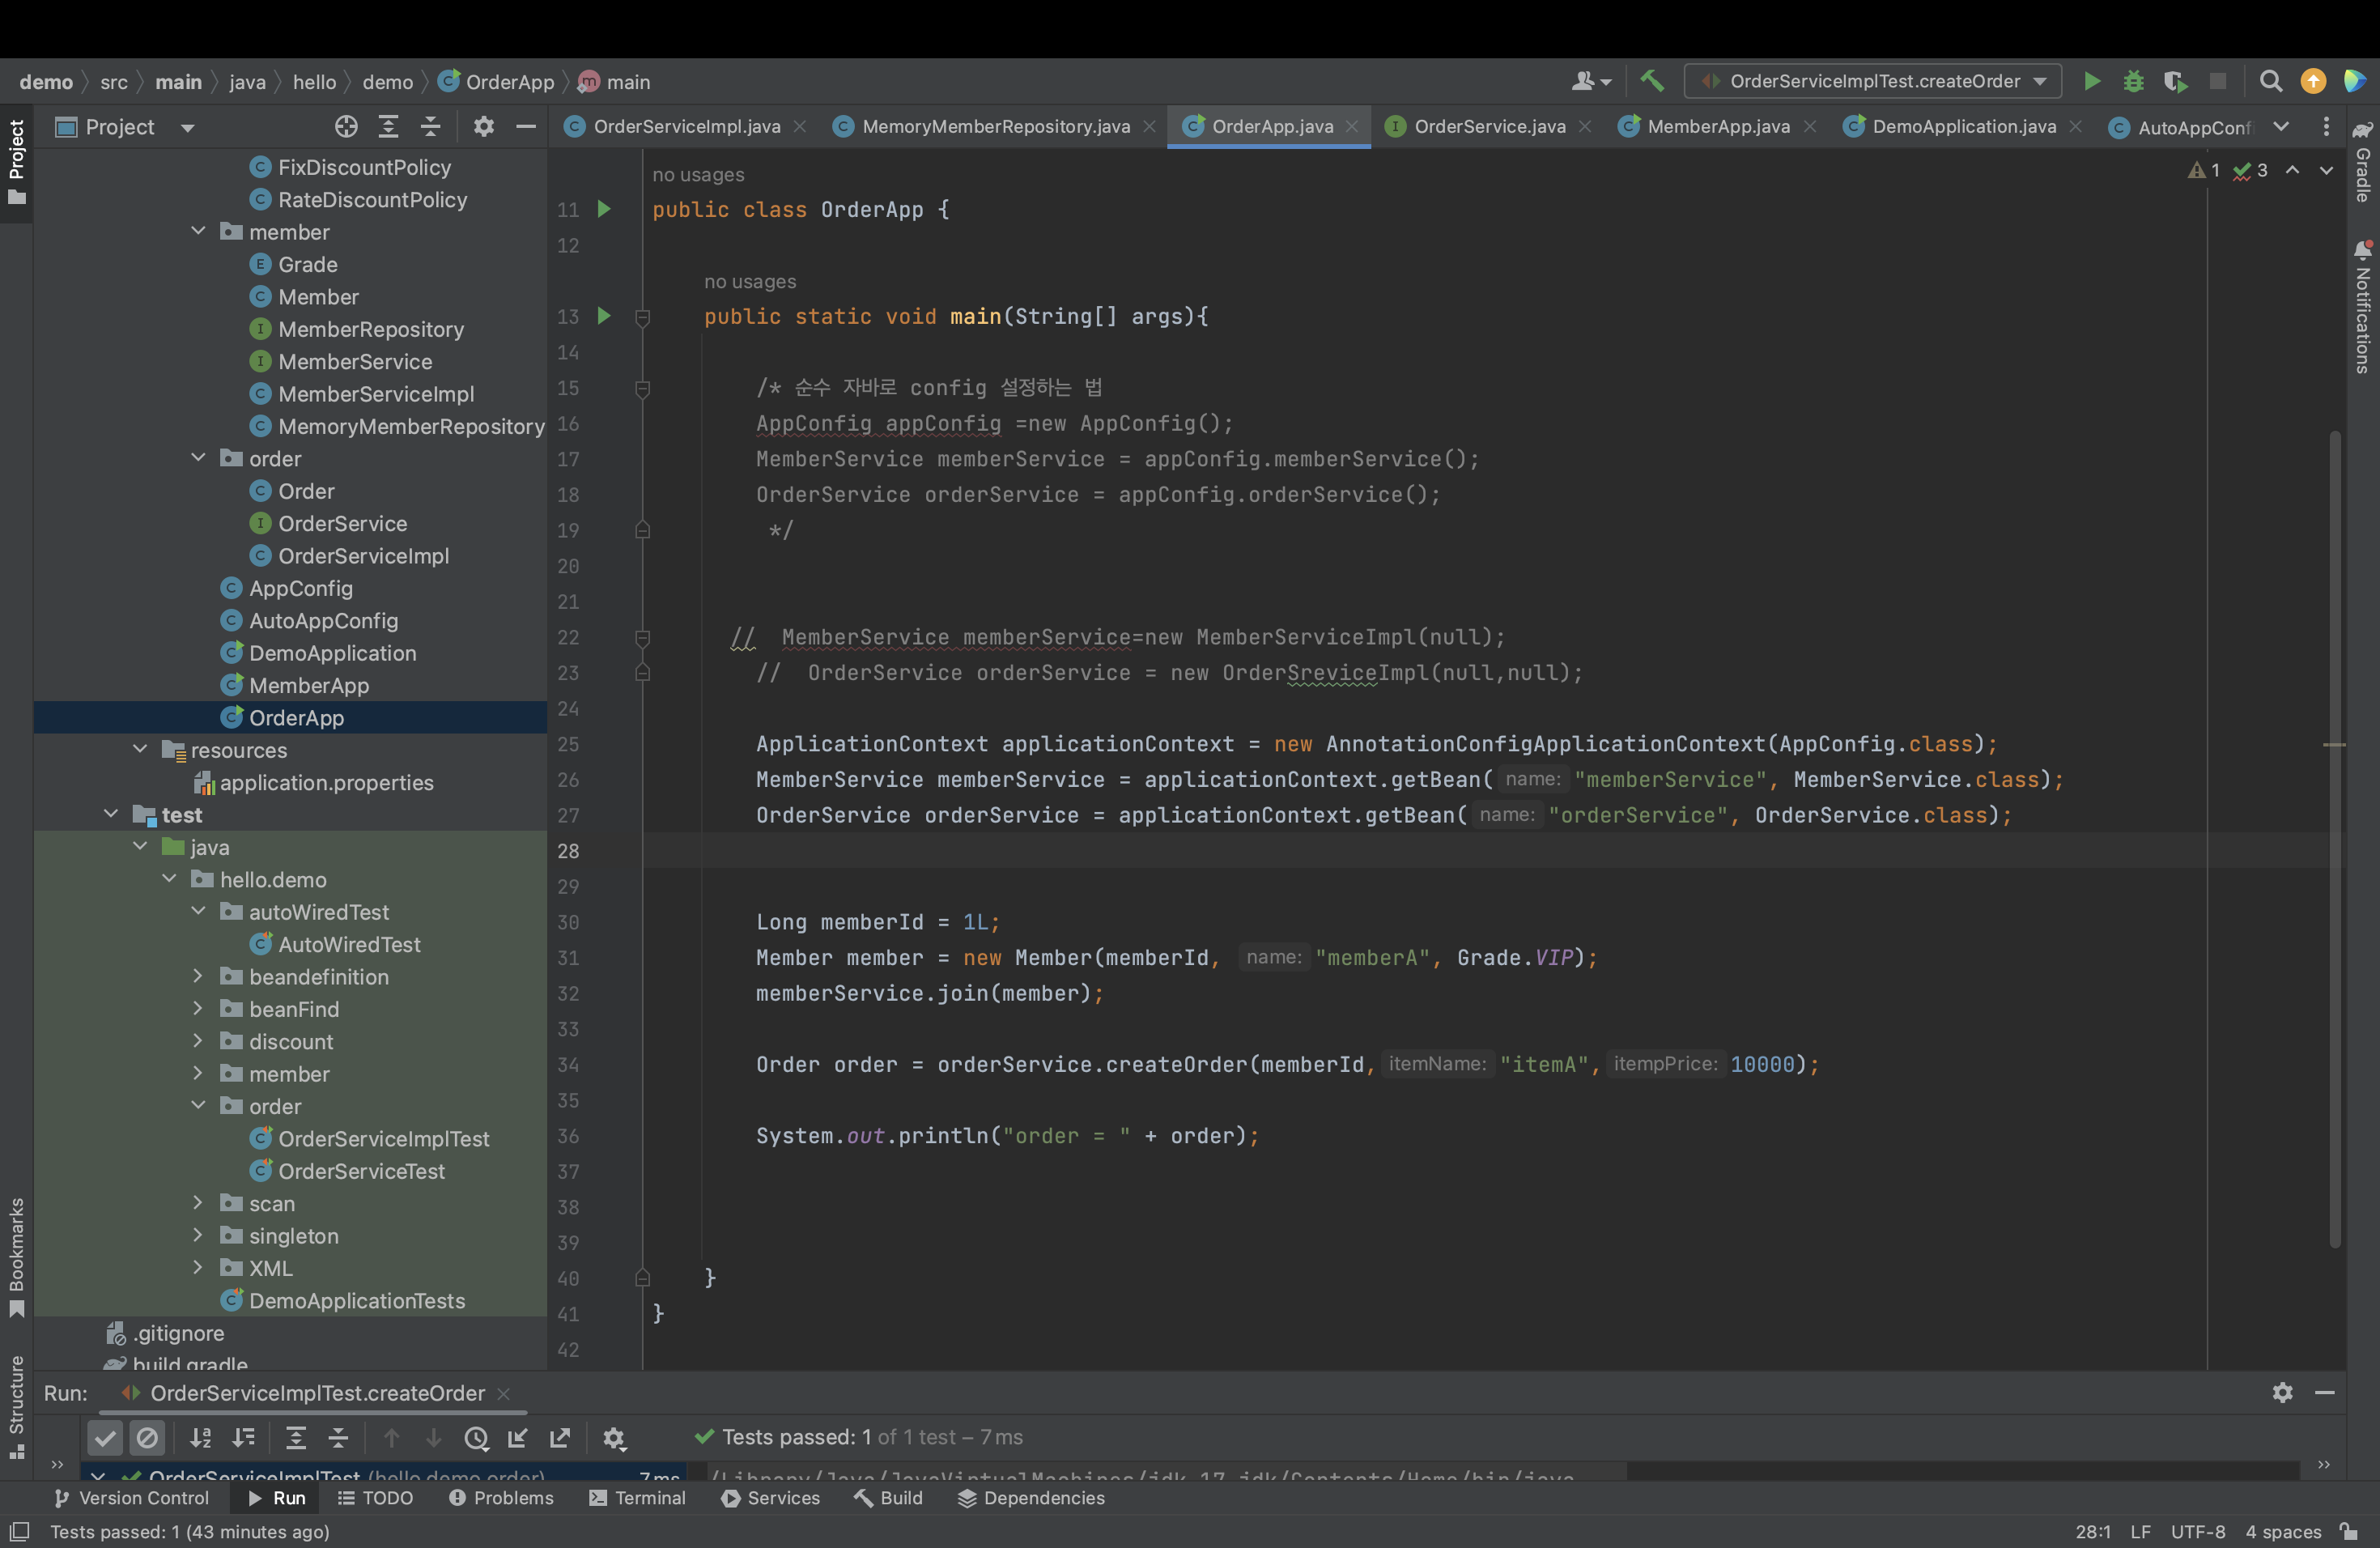Viewport: 2380px width, 1548px height.
Task: Sort test results alphabetically in Run panel
Action: pos(200,1437)
